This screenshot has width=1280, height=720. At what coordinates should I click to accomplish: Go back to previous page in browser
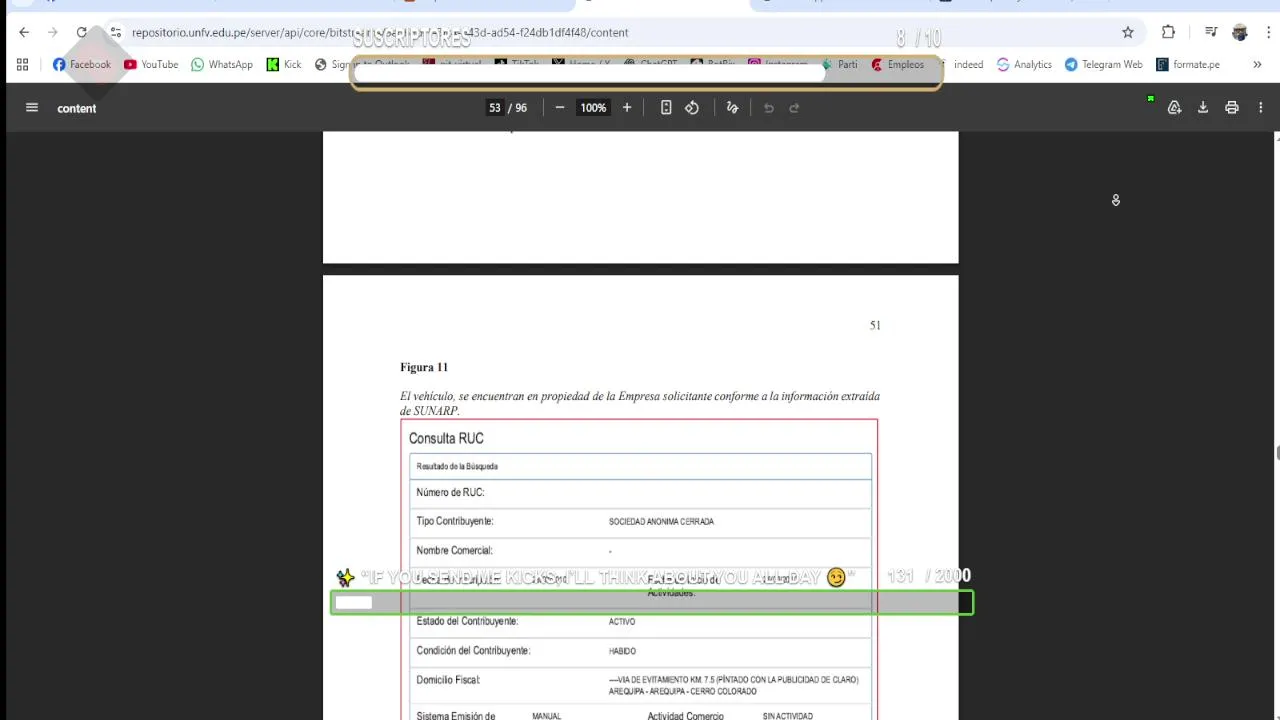coord(24,32)
